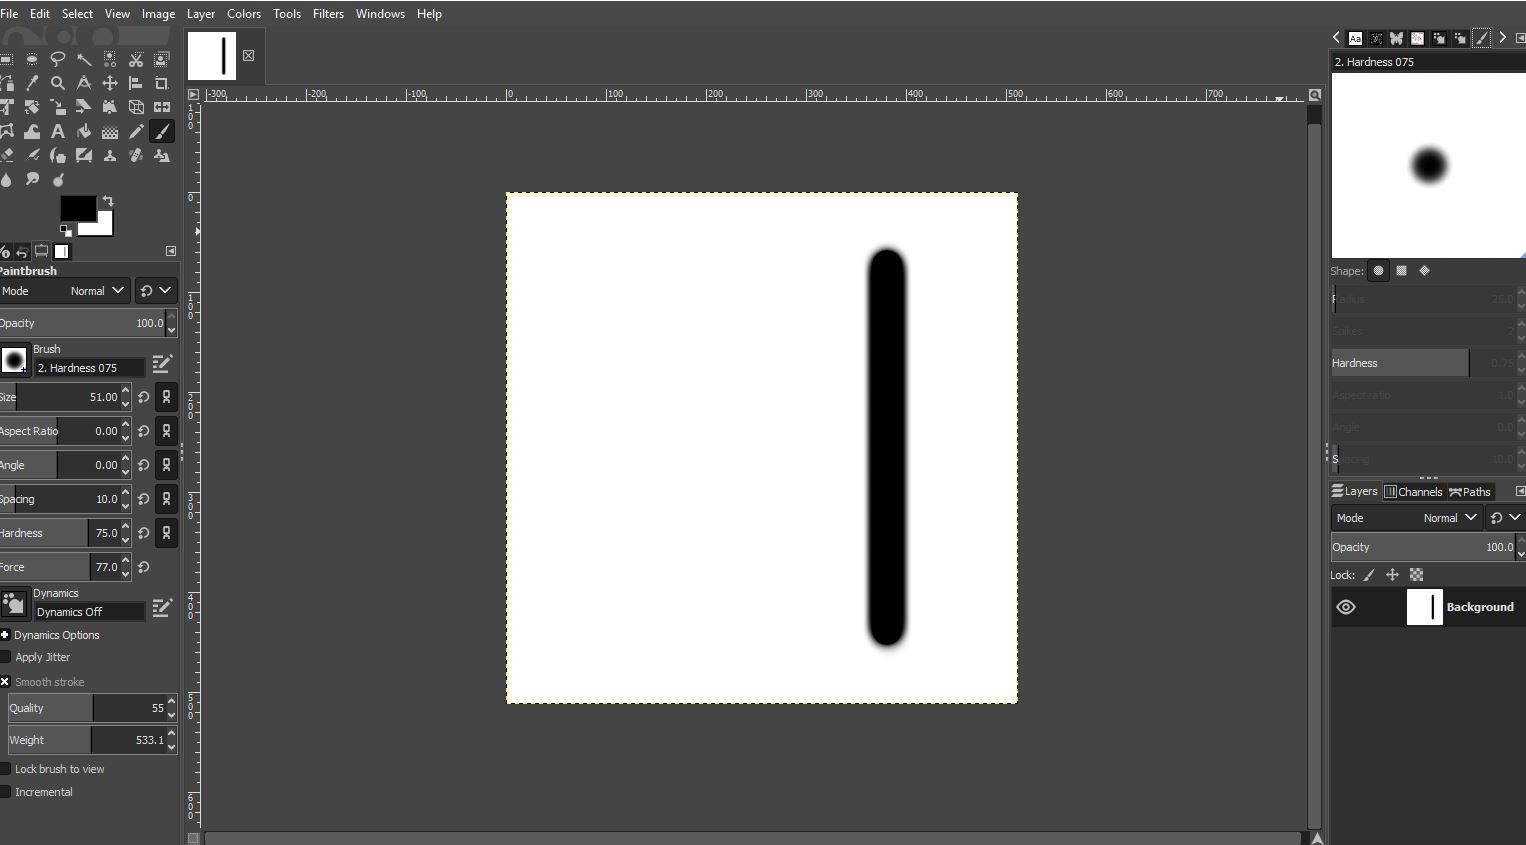Select the Fuzzy Select magic wand tool
Image resolution: width=1526 pixels, height=845 pixels.
pyautogui.click(x=84, y=59)
